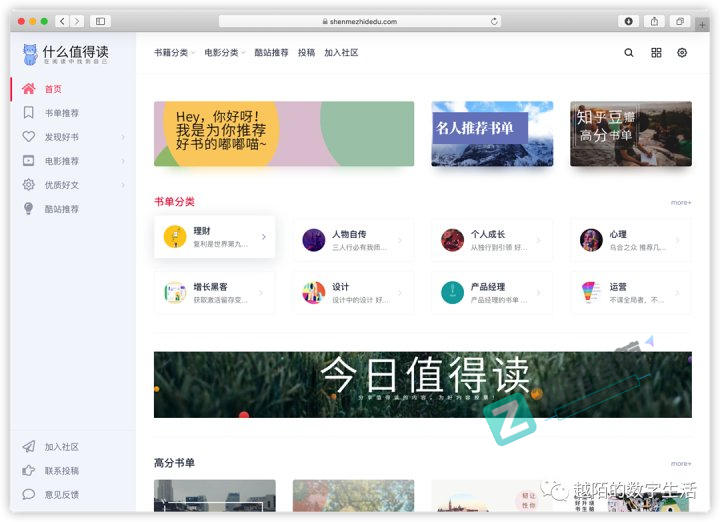This screenshot has height=522, width=720.
Task: Click the arrow on the 增长黑客 card
Action: pos(261,293)
